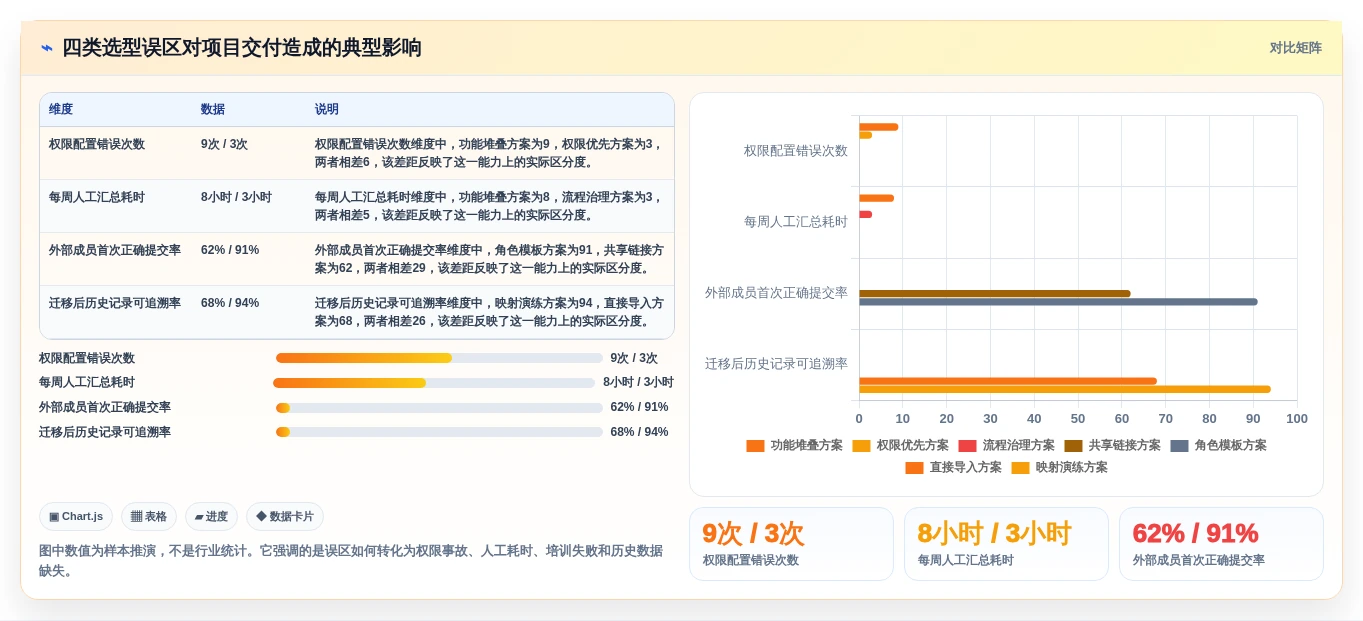Click the red 流程治理方案 bar in chart
Image resolution: width=1363 pixels, height=621 pixels.
pos(865,214)
